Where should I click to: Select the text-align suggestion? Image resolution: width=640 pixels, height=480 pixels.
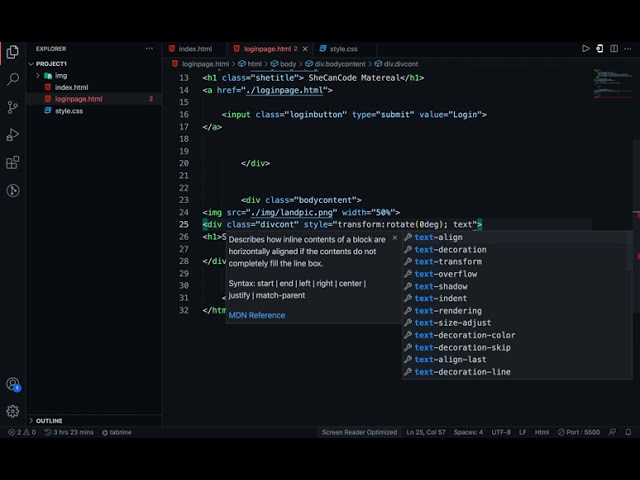(x=516, y=237)
